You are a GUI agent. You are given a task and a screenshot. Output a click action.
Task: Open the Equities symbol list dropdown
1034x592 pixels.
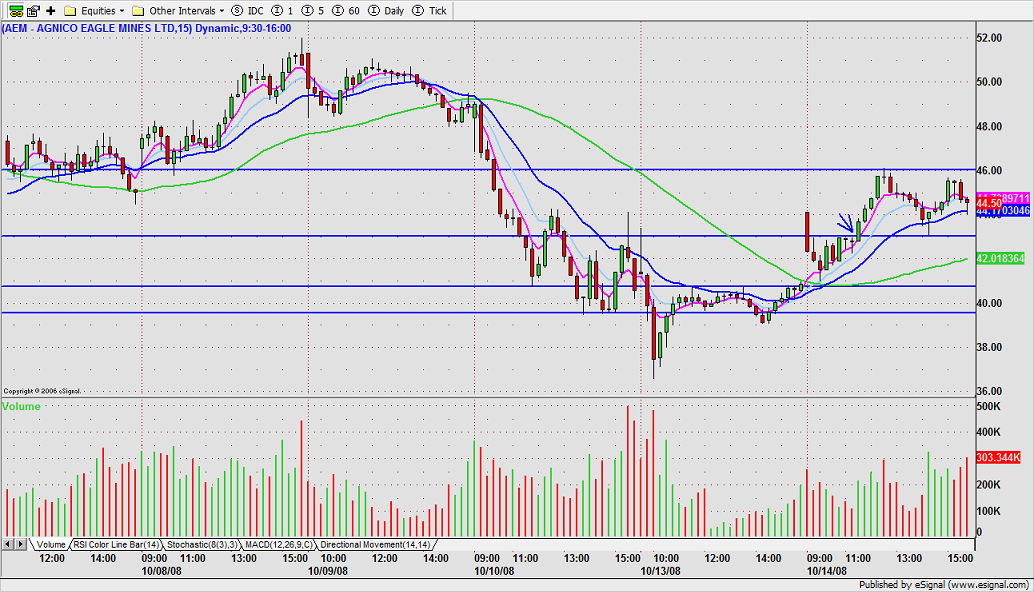[94, 11]
